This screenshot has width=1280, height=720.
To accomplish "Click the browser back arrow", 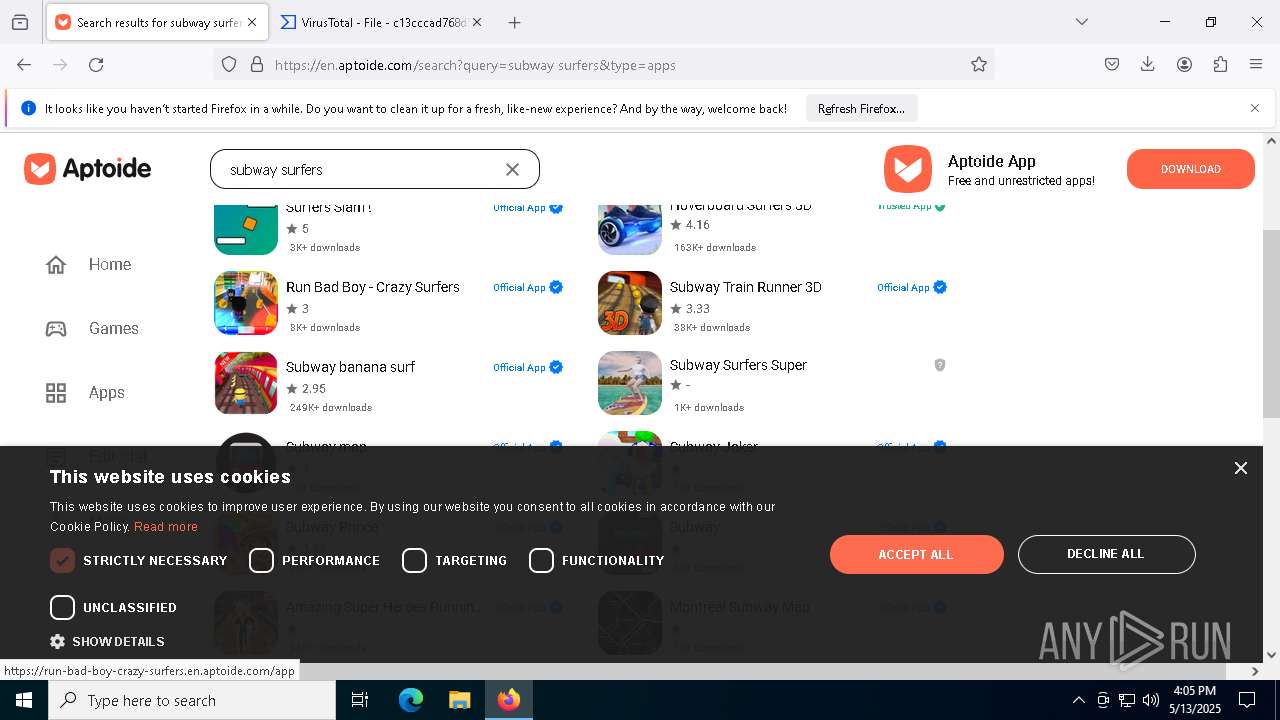I will coord(24,64).
